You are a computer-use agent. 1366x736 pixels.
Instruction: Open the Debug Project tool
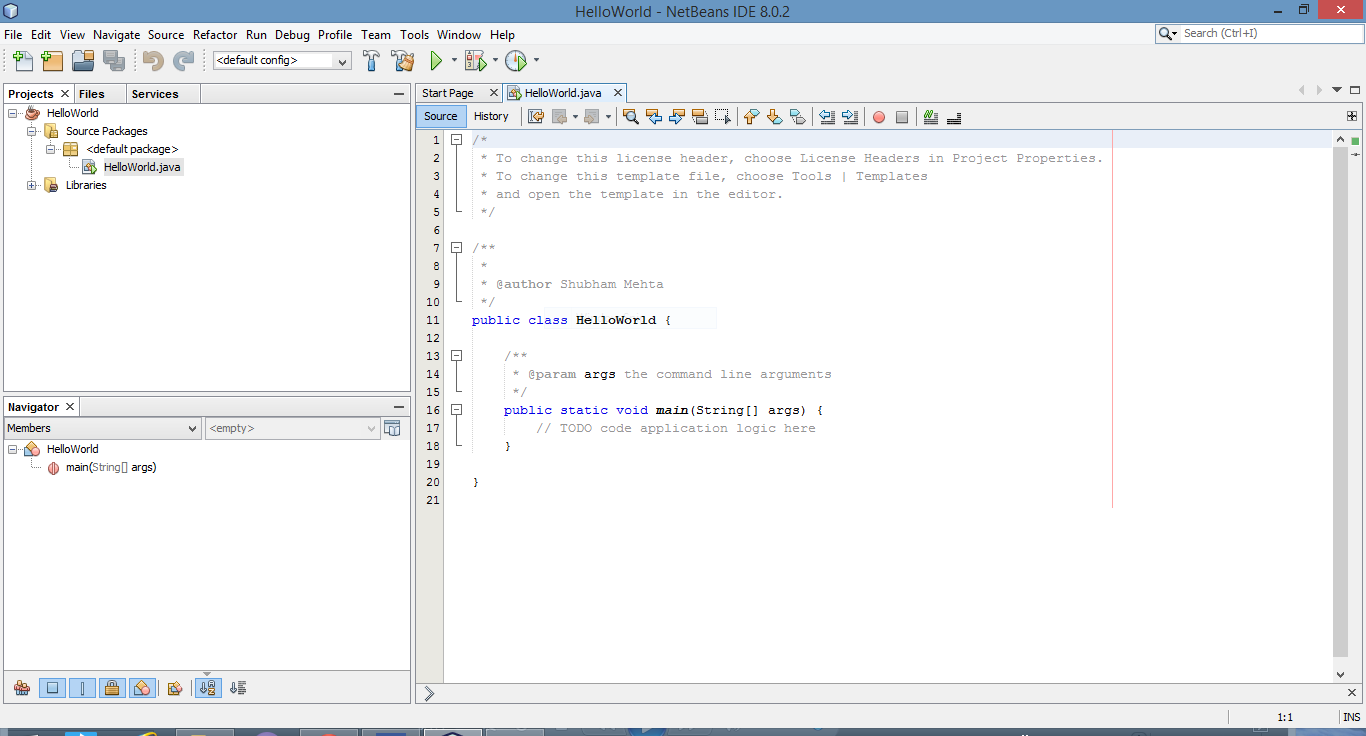click(x=477, y=60)
